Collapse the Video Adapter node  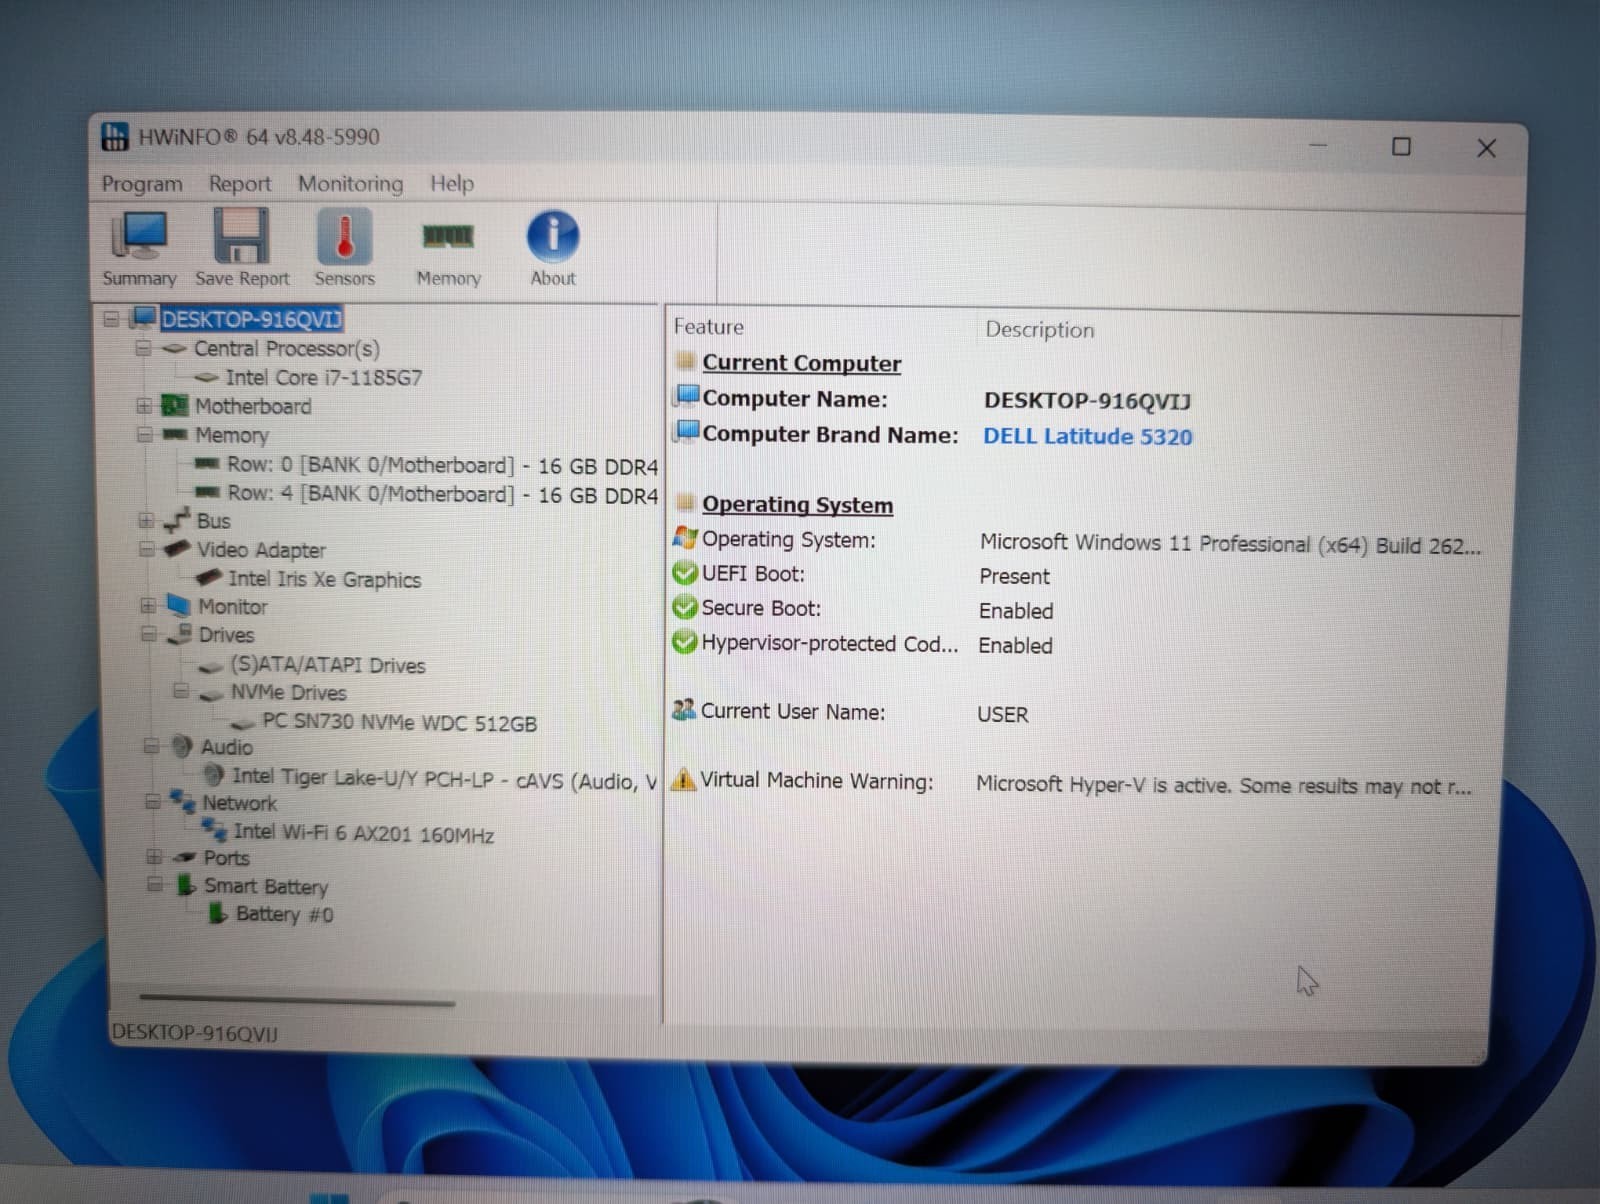(147, 549)
